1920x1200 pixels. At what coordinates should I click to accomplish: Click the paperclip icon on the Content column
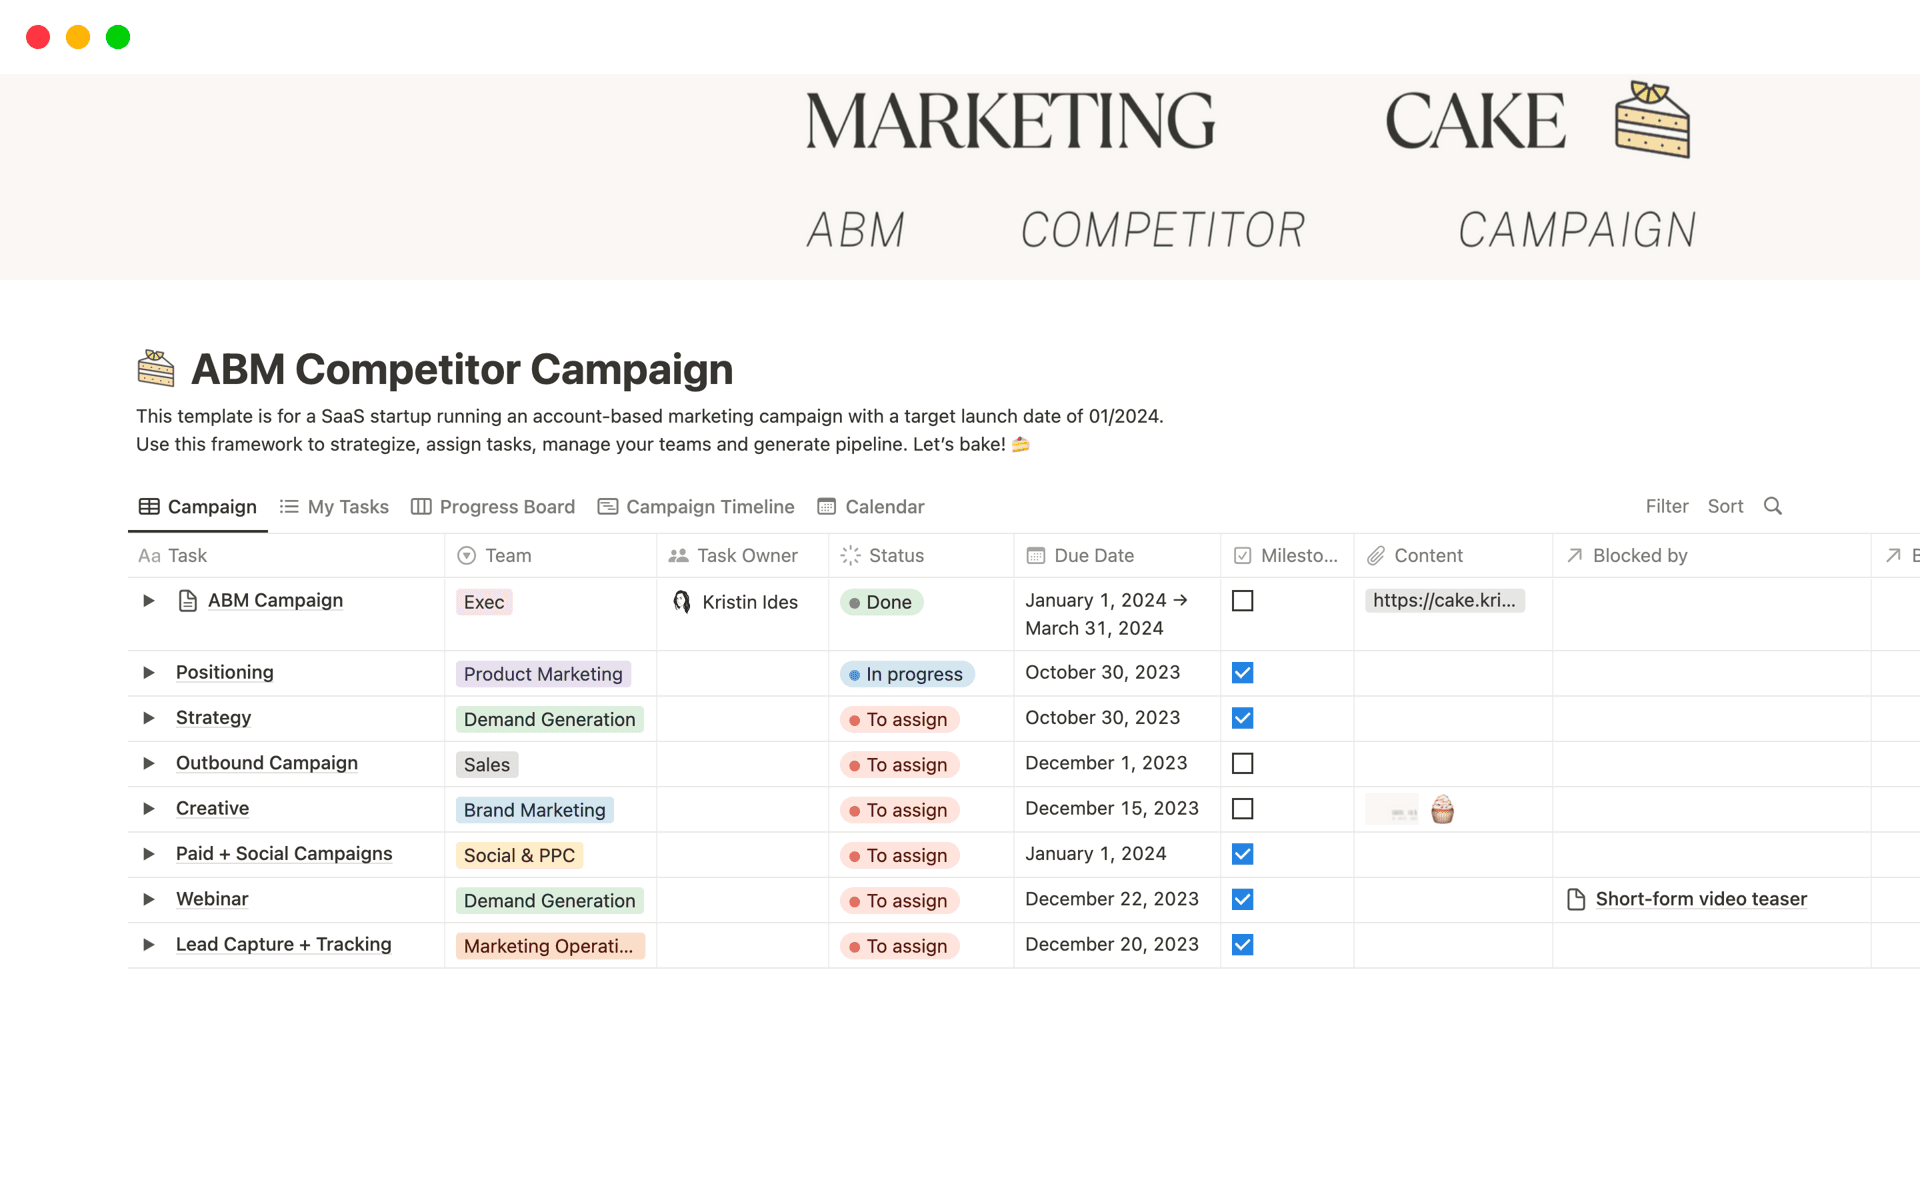tap(1376, 555)
